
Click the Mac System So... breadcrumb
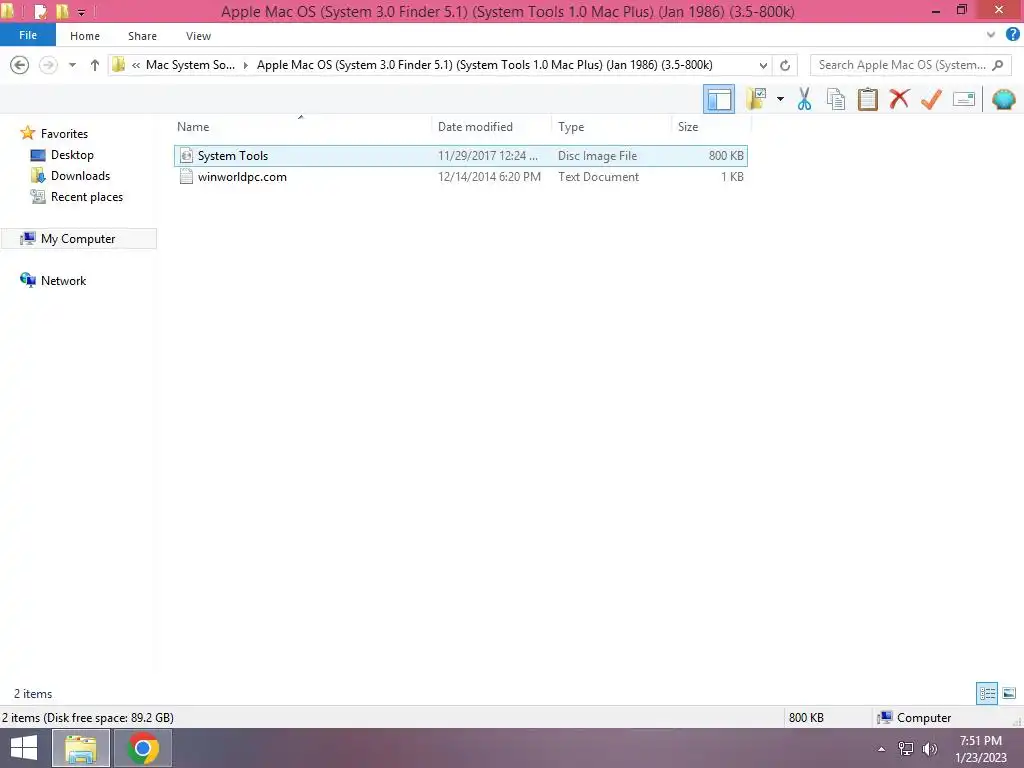click(x=190, y=65)
